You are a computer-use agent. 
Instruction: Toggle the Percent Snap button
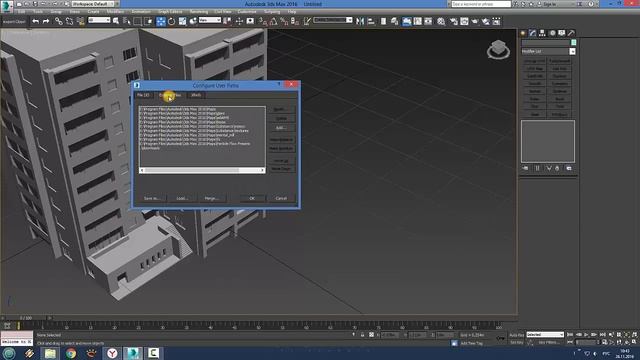(284, 21)
